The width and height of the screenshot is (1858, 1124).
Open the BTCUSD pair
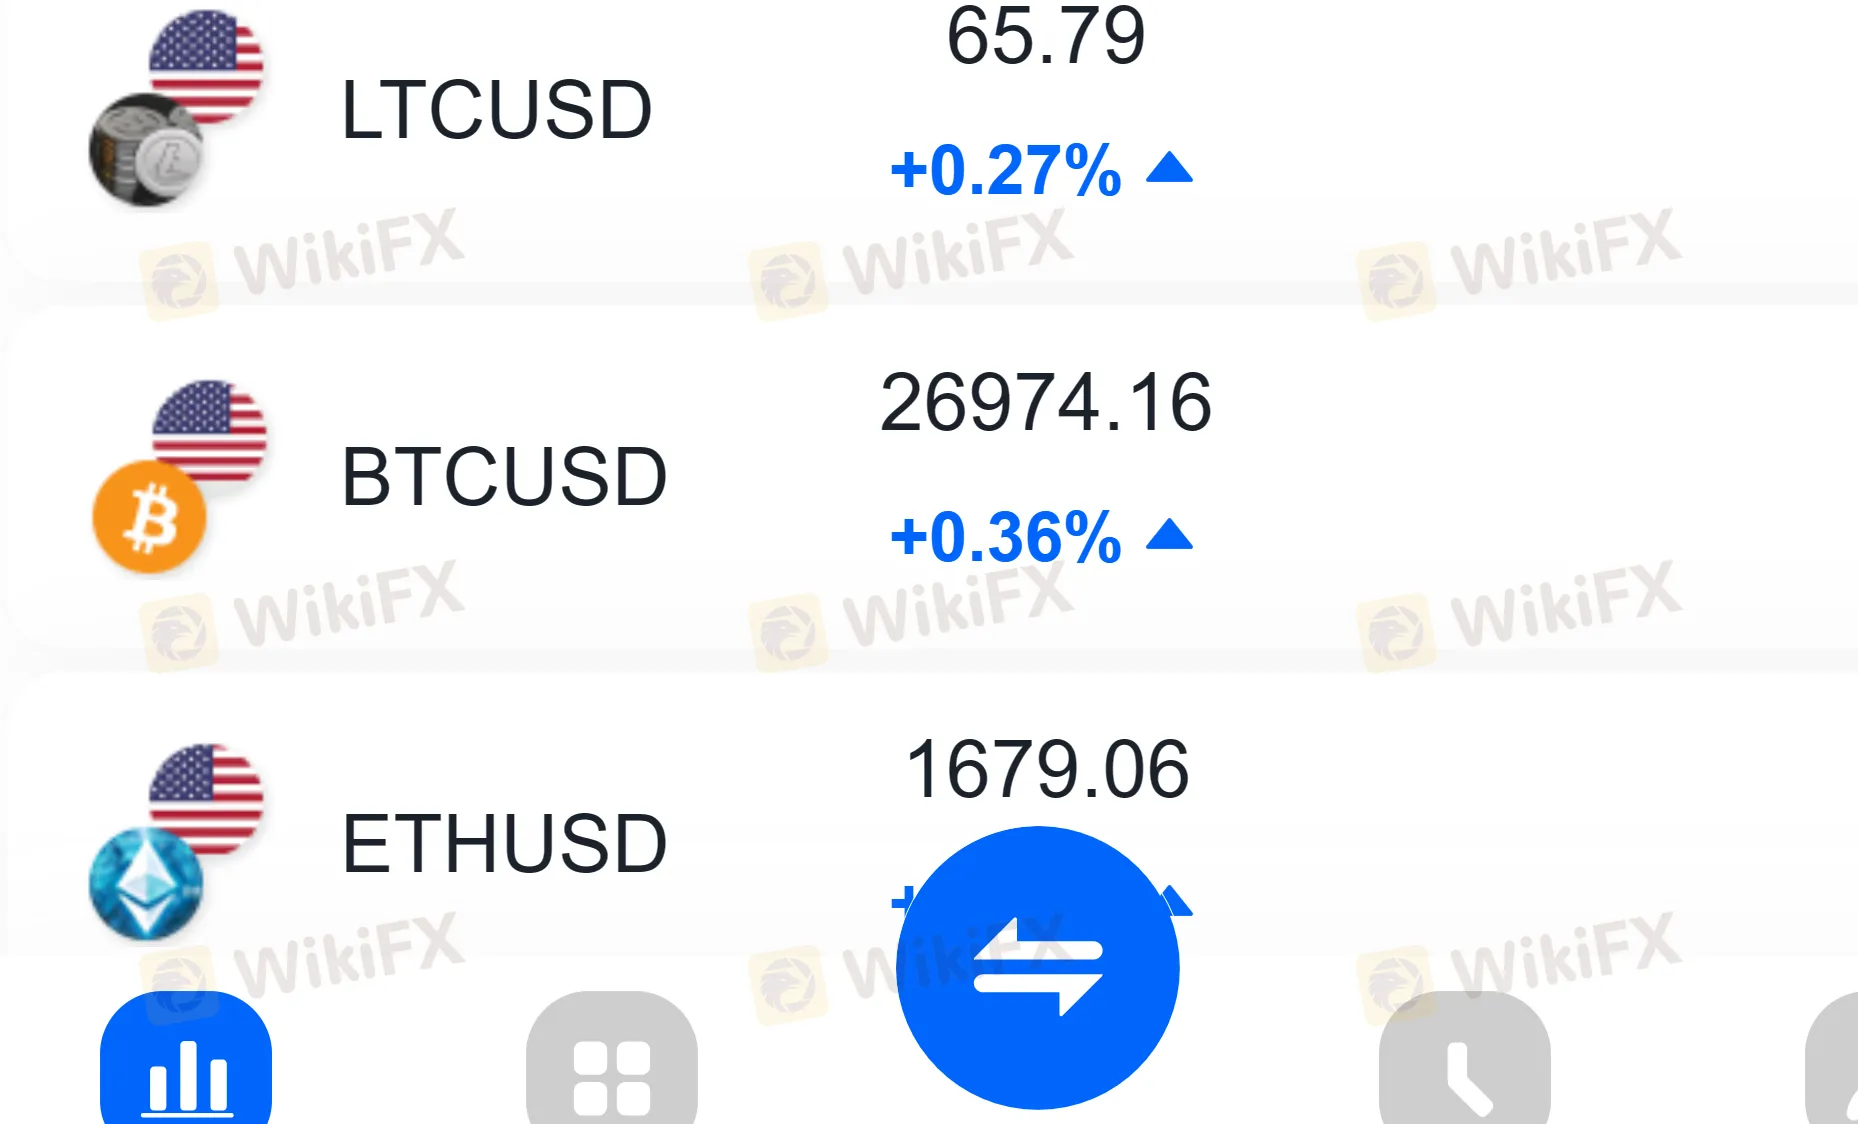(x=504, y=477)
